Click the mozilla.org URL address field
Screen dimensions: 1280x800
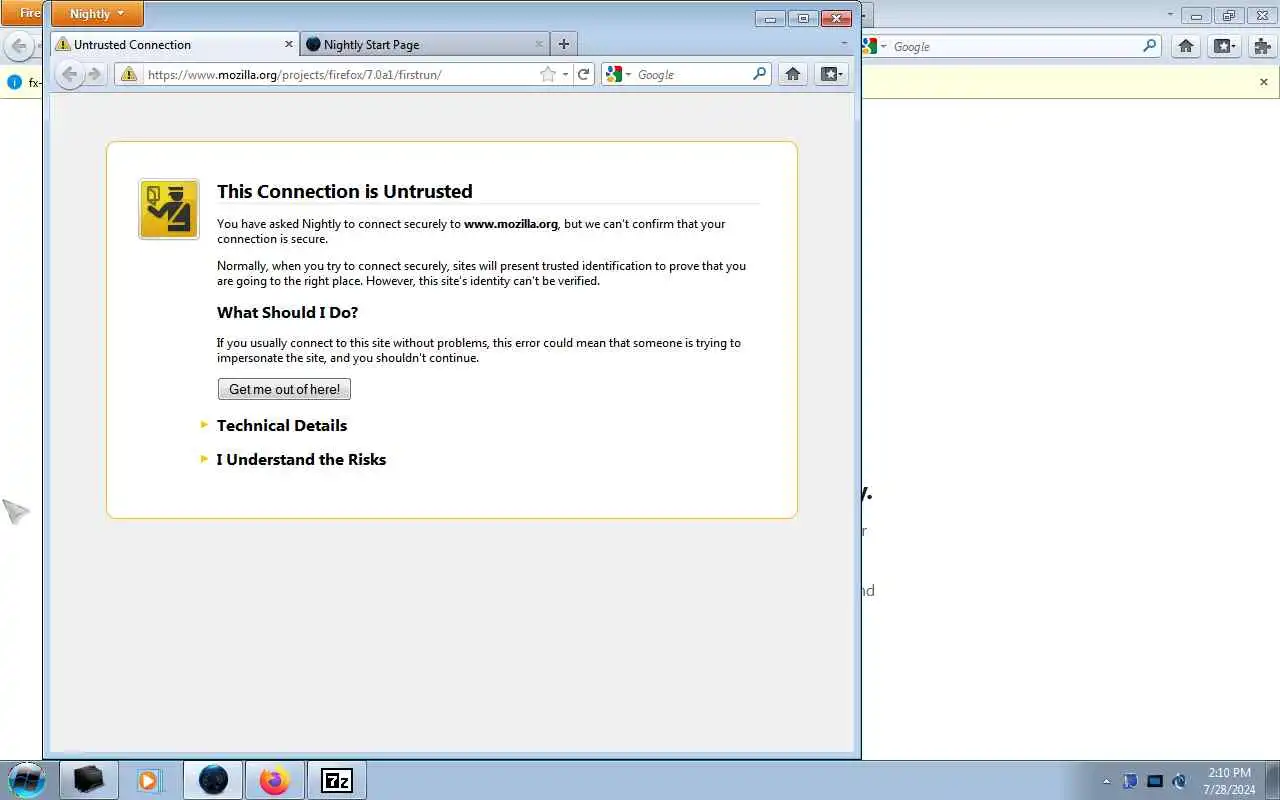[x=340, y=74]
